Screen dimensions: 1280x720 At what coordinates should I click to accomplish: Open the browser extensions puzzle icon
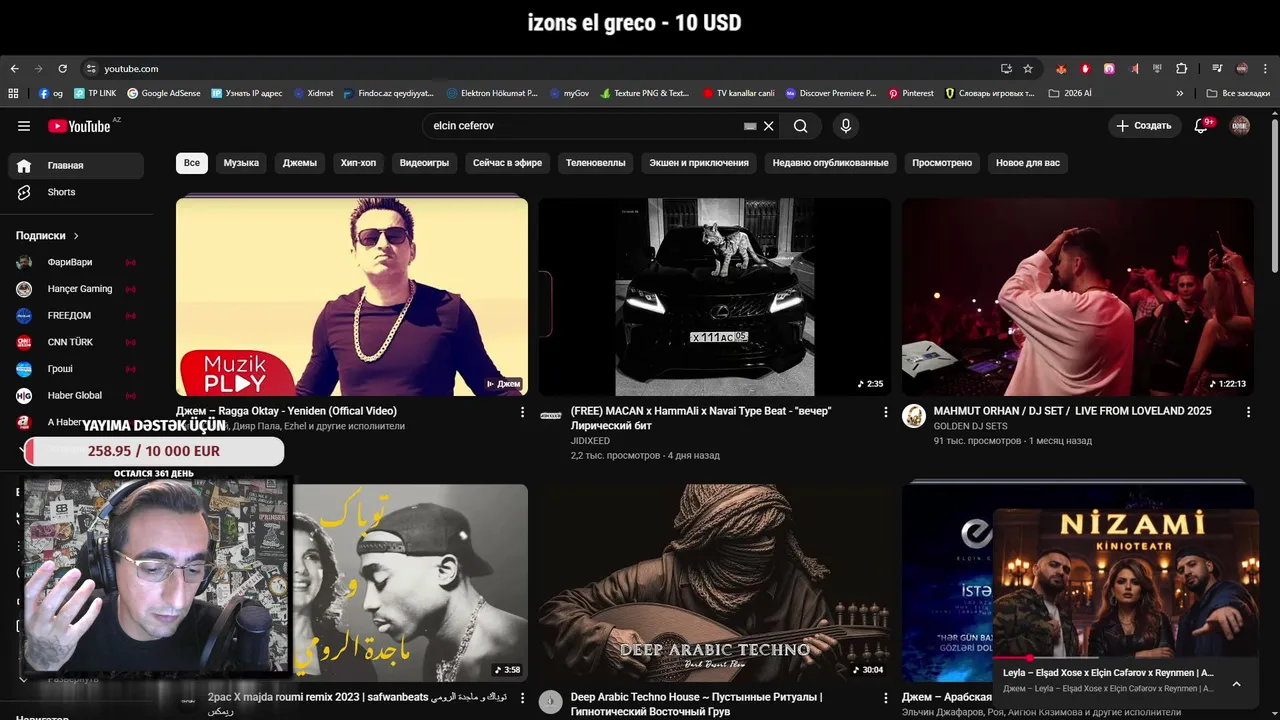(x=1182, y=69)
